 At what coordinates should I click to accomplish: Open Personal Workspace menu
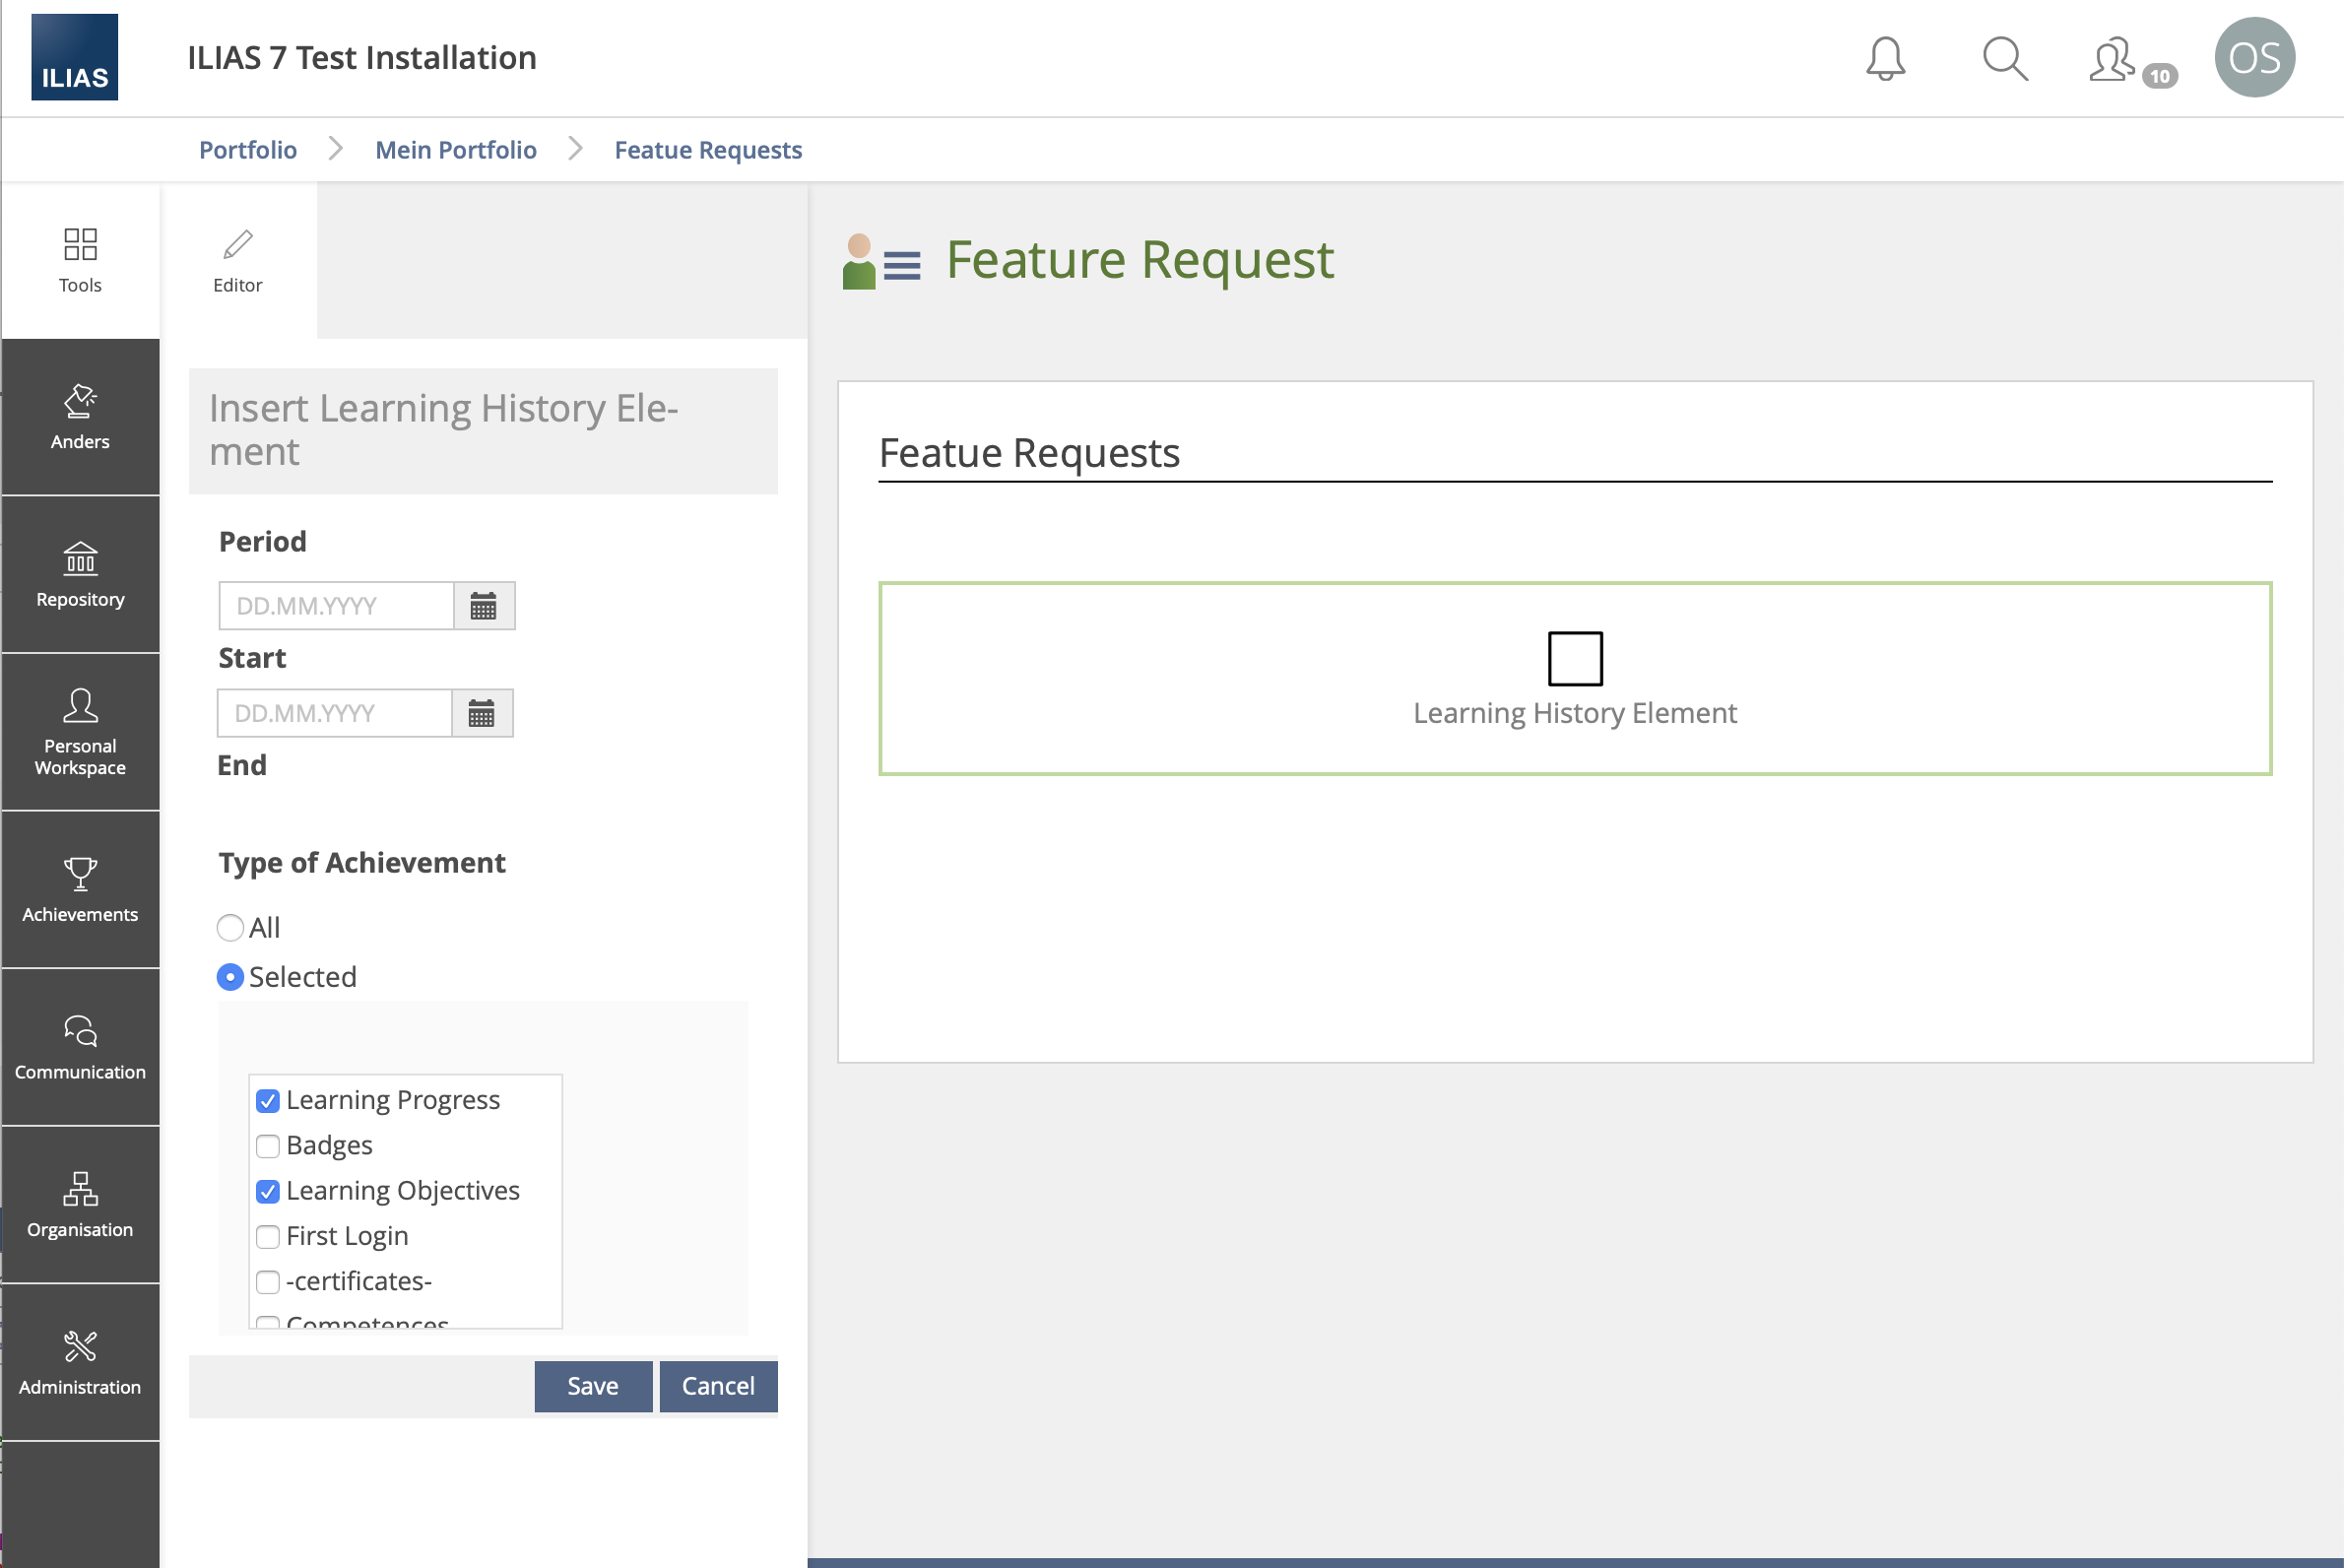click(x=80, y=731)
